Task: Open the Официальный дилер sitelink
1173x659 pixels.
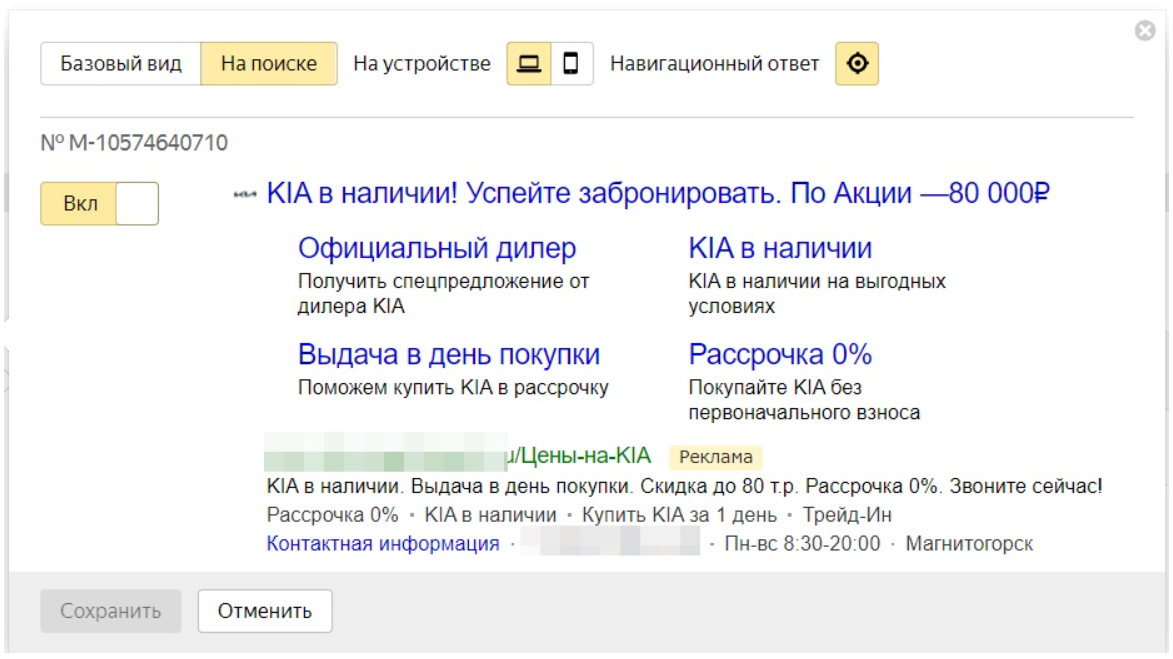Action: [x=437, y=248]
